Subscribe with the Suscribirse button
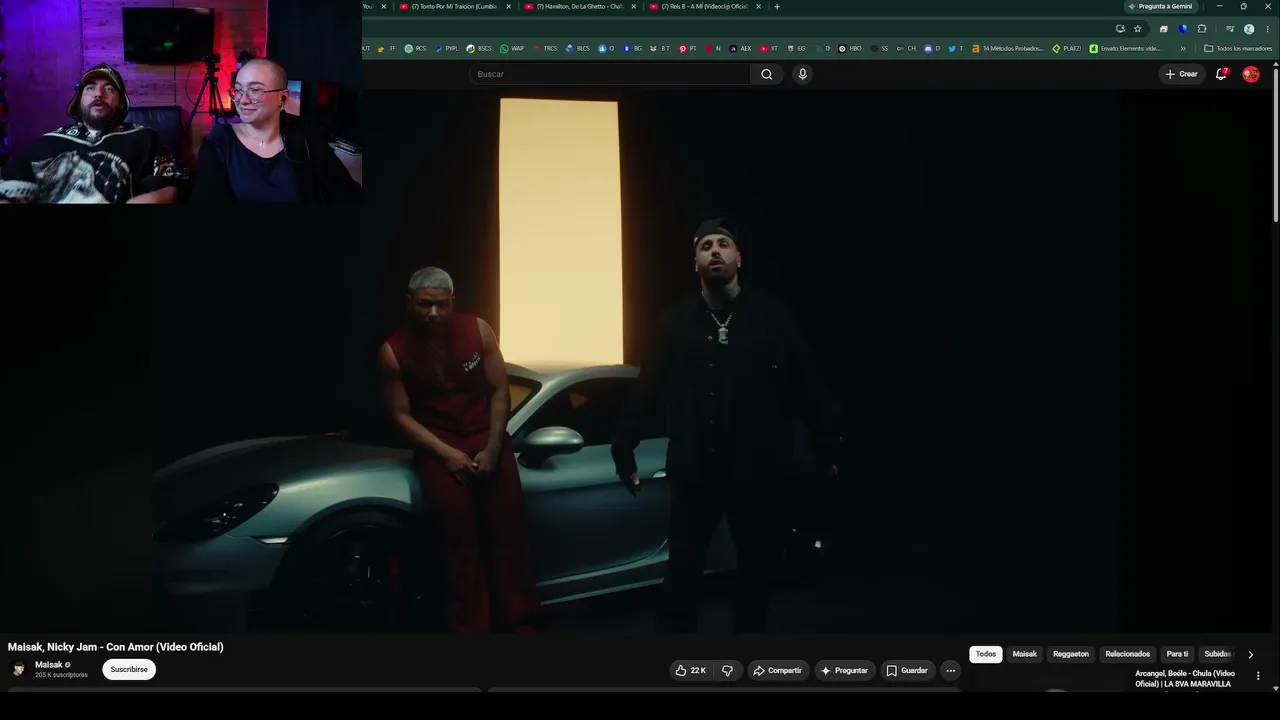Image resolution: width=1280 pixels, height=720 pixels. point(129,669)
